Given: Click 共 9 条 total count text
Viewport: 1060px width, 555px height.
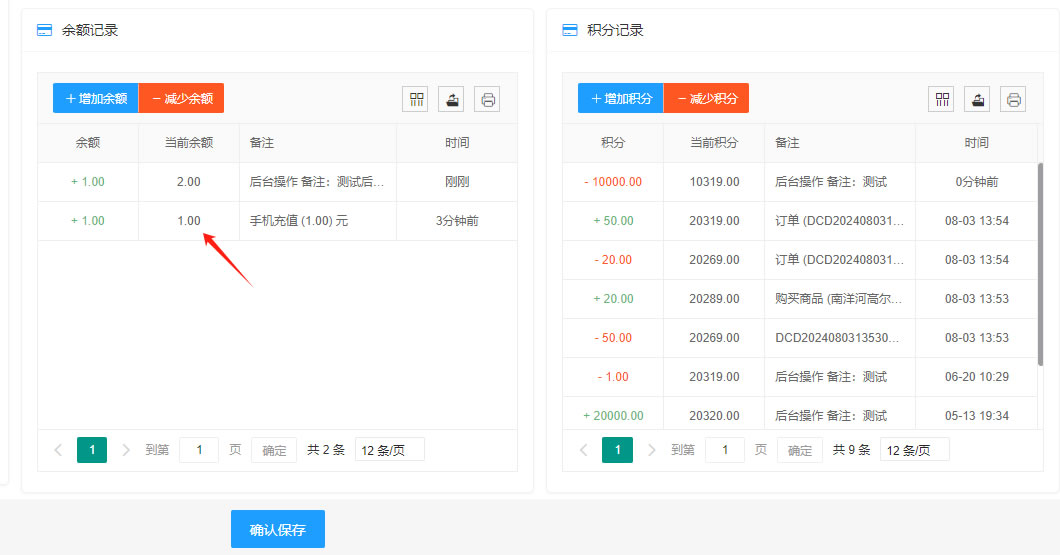Looking at the screenshot, I should [x=851, y=450].
